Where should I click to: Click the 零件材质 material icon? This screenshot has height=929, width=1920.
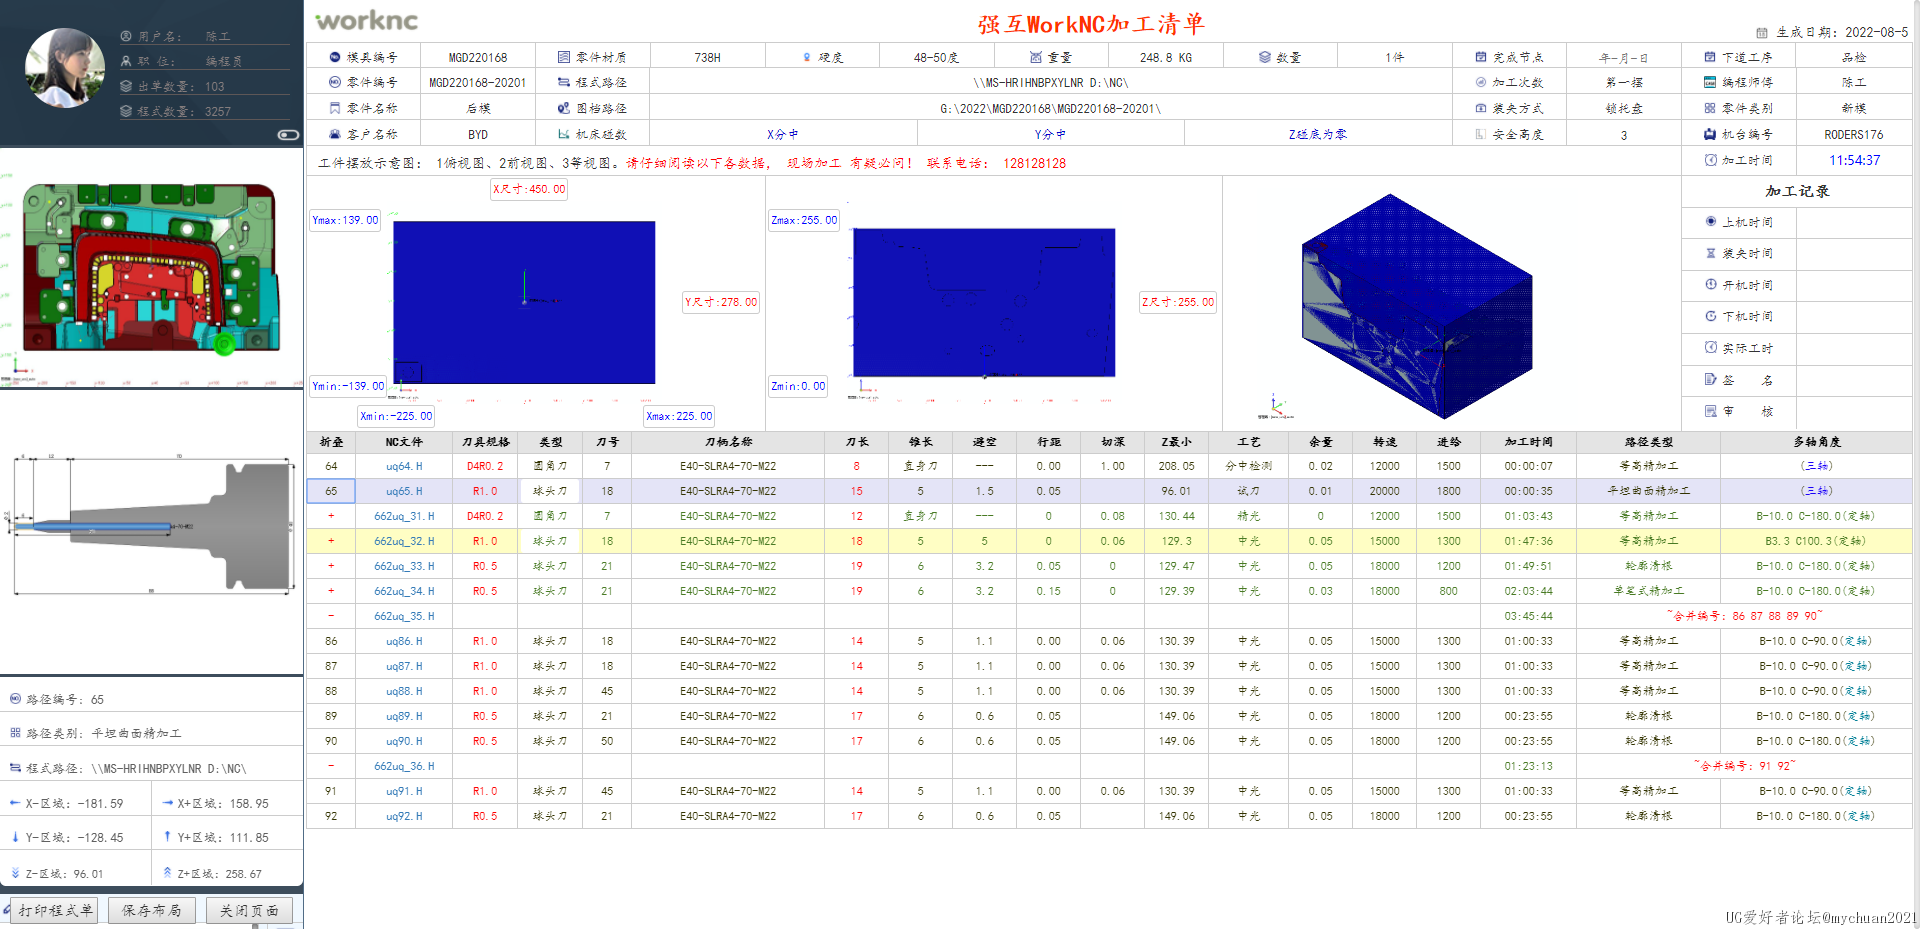click(x=564, y=57)
